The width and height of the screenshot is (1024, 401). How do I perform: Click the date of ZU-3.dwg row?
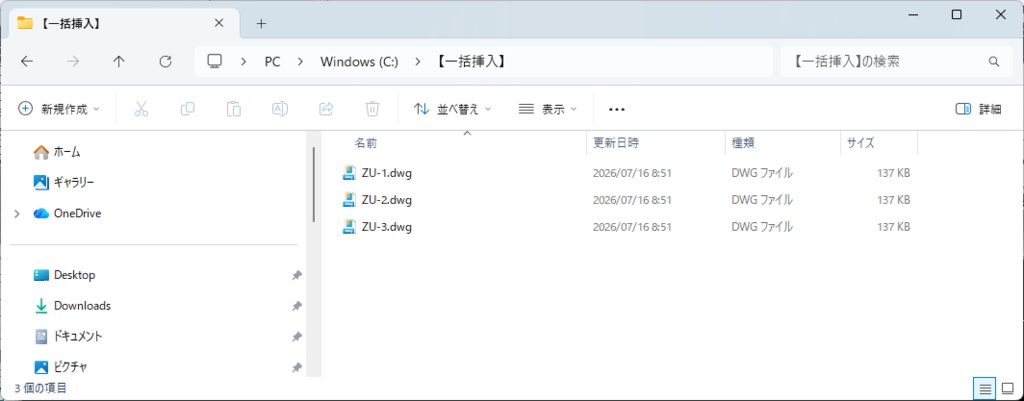(632, 227)
